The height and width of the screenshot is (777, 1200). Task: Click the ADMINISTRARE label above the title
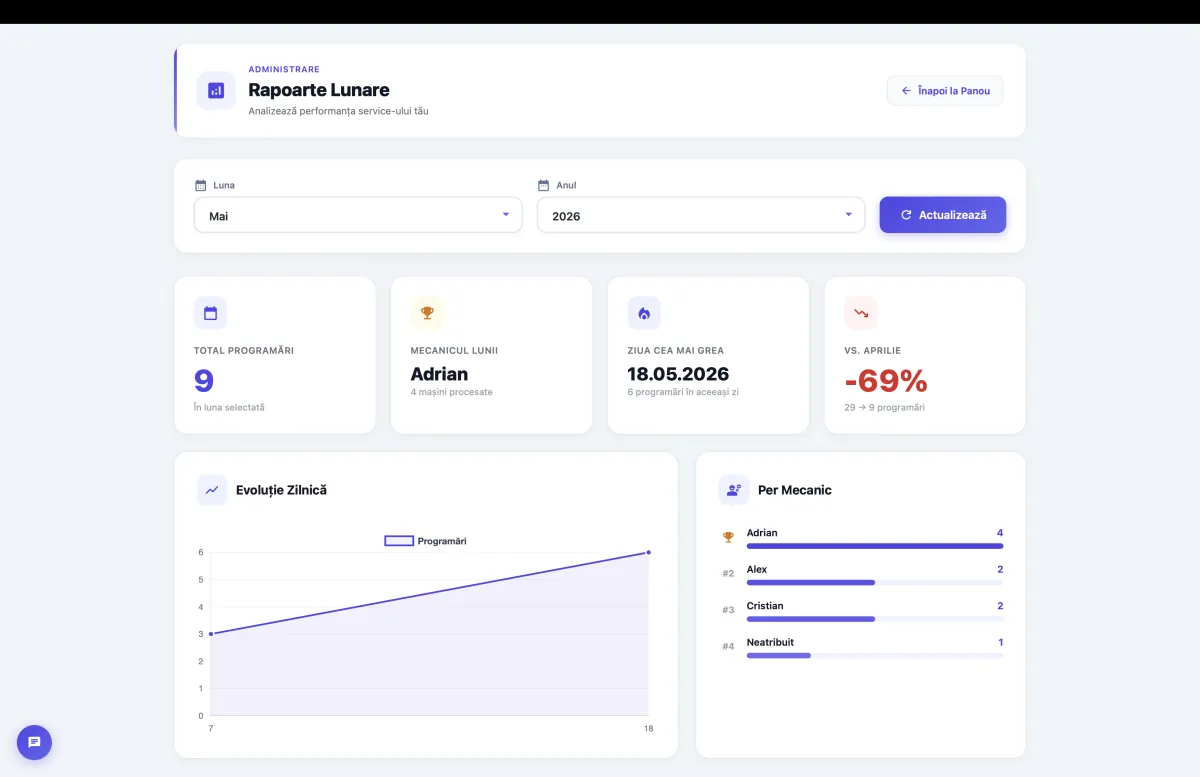[284, 69]
